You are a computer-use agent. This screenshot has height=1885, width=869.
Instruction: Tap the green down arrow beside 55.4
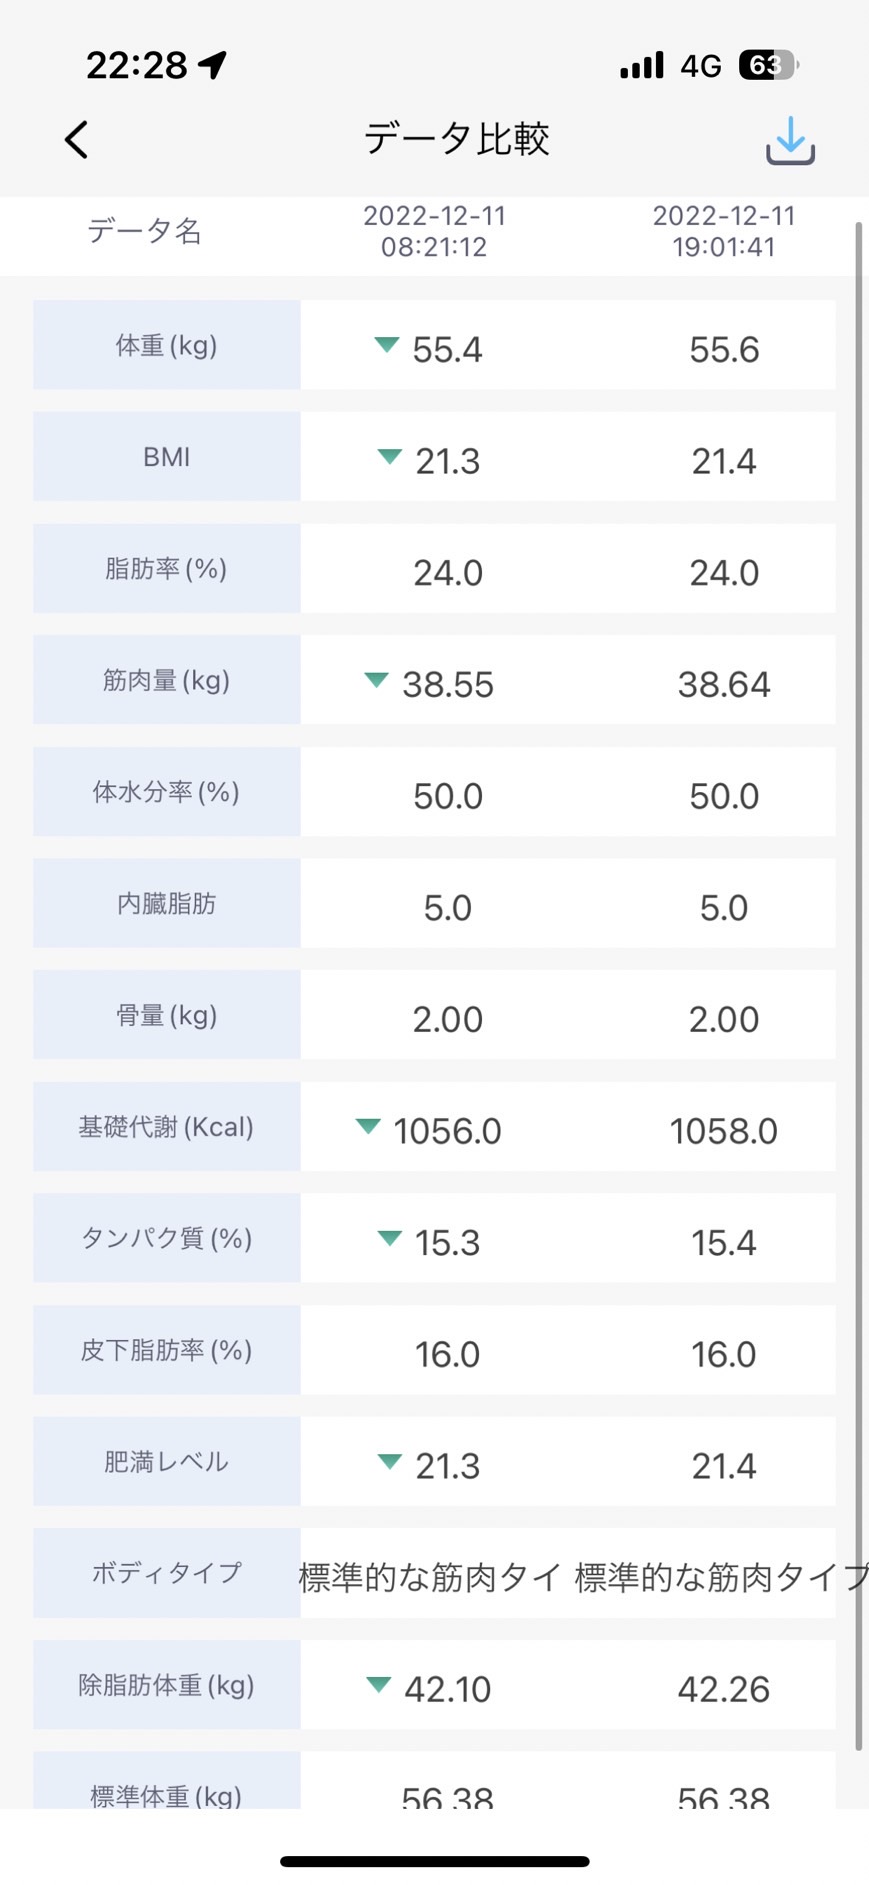click(386, 345)
